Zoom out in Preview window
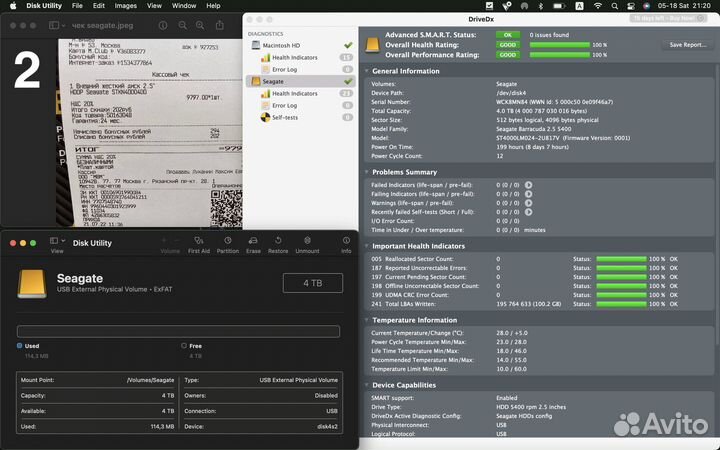720x450 pixels. [x=182, y=25]
